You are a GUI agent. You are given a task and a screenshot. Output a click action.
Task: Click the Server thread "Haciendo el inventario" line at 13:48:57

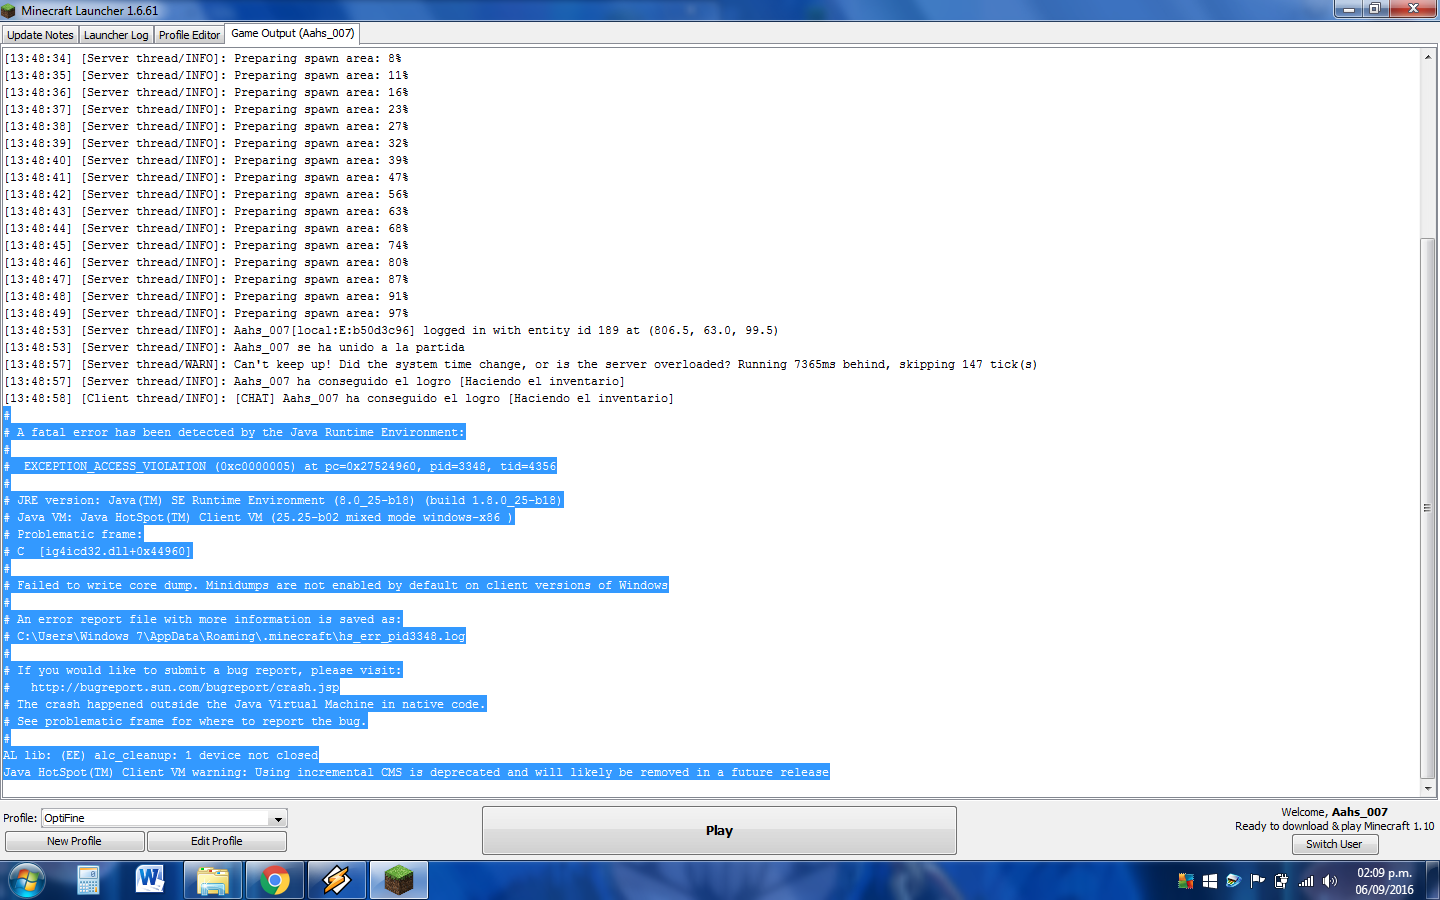point(314,382)
